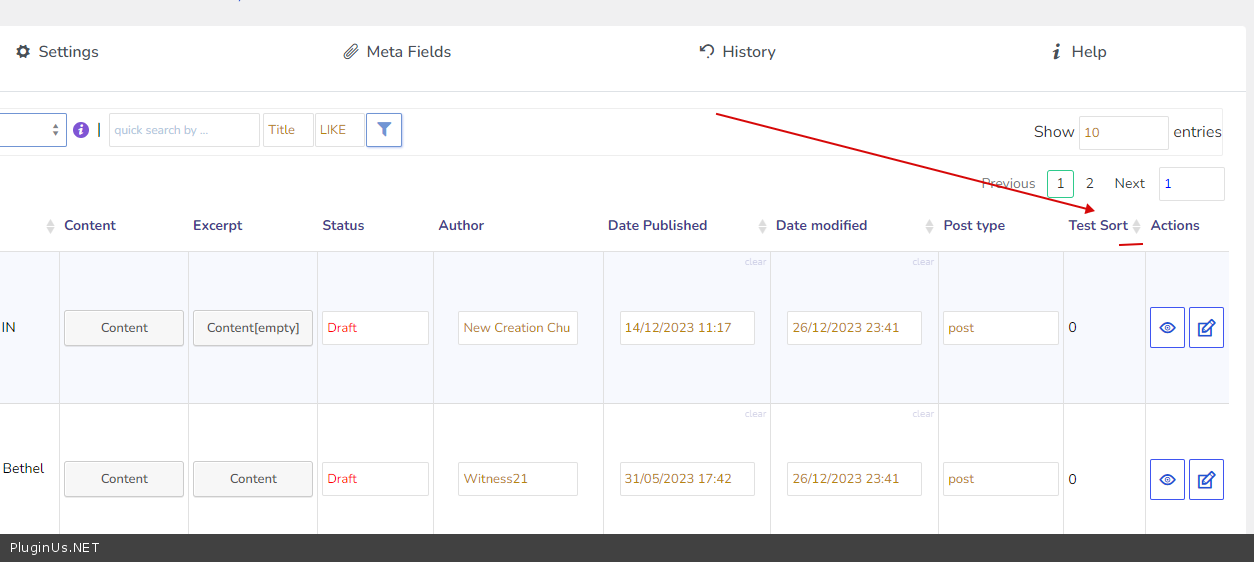Sort by Test Sort column arrows
Viewport: 1254px width, 562px height.
point(1136,226)
